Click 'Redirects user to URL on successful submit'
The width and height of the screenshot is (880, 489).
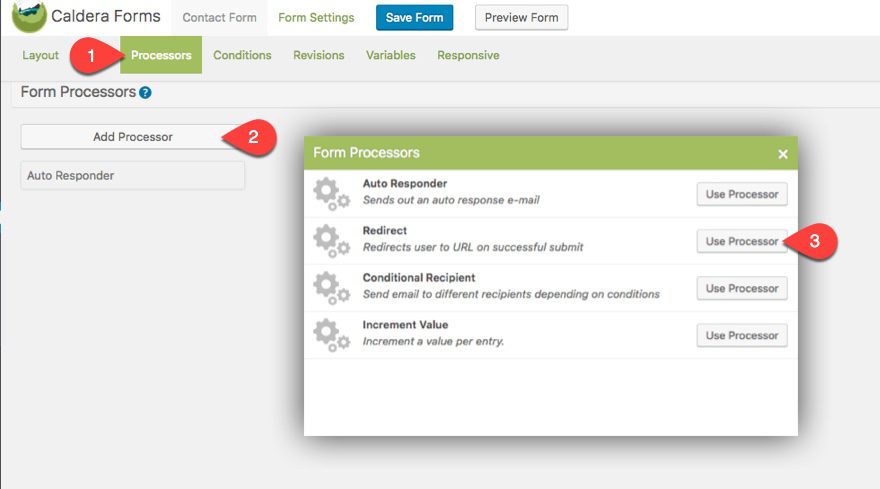(473, 247)
